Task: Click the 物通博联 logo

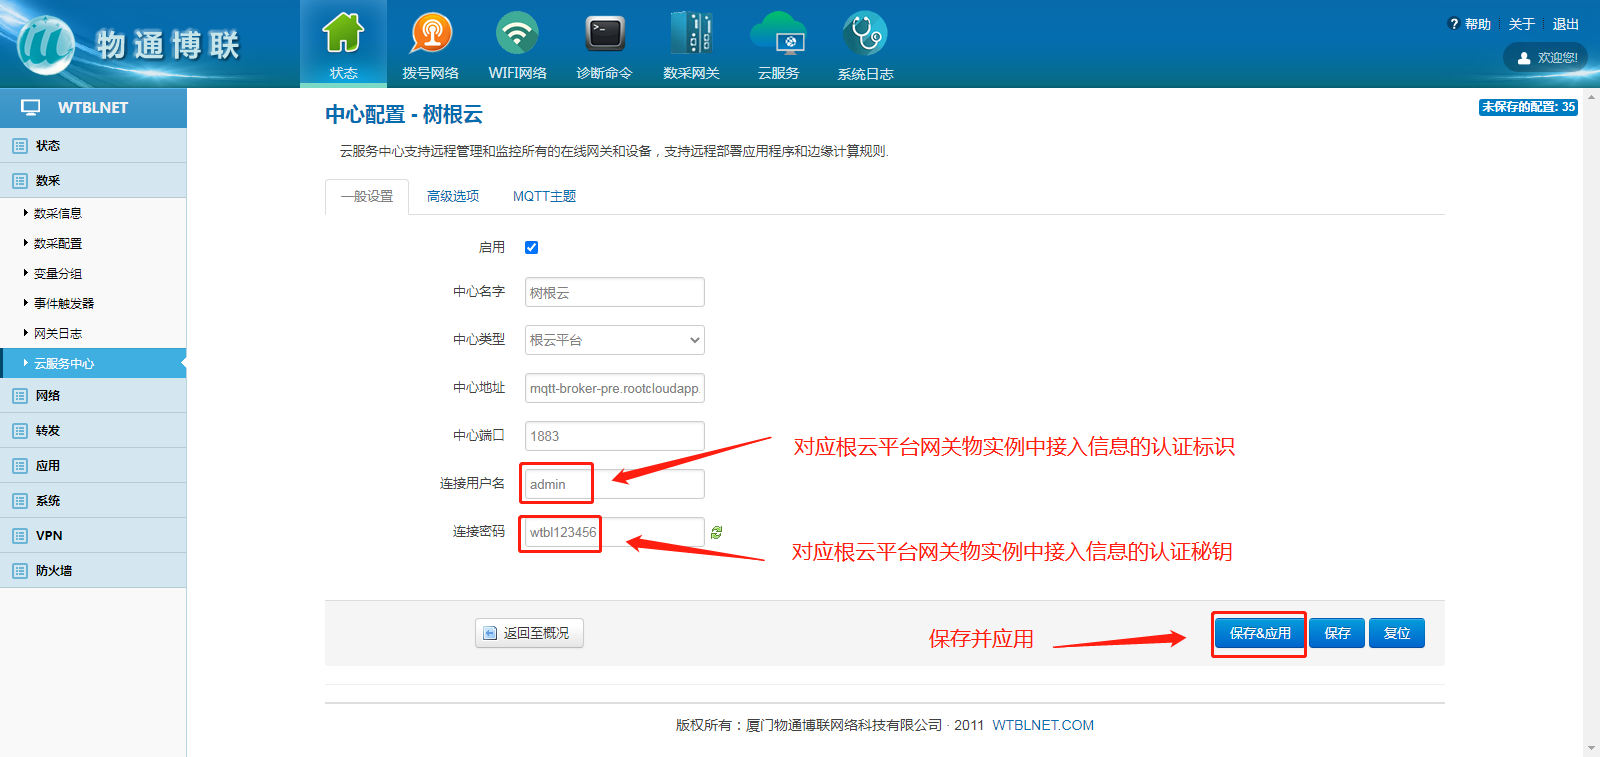Action: (130, 45)
